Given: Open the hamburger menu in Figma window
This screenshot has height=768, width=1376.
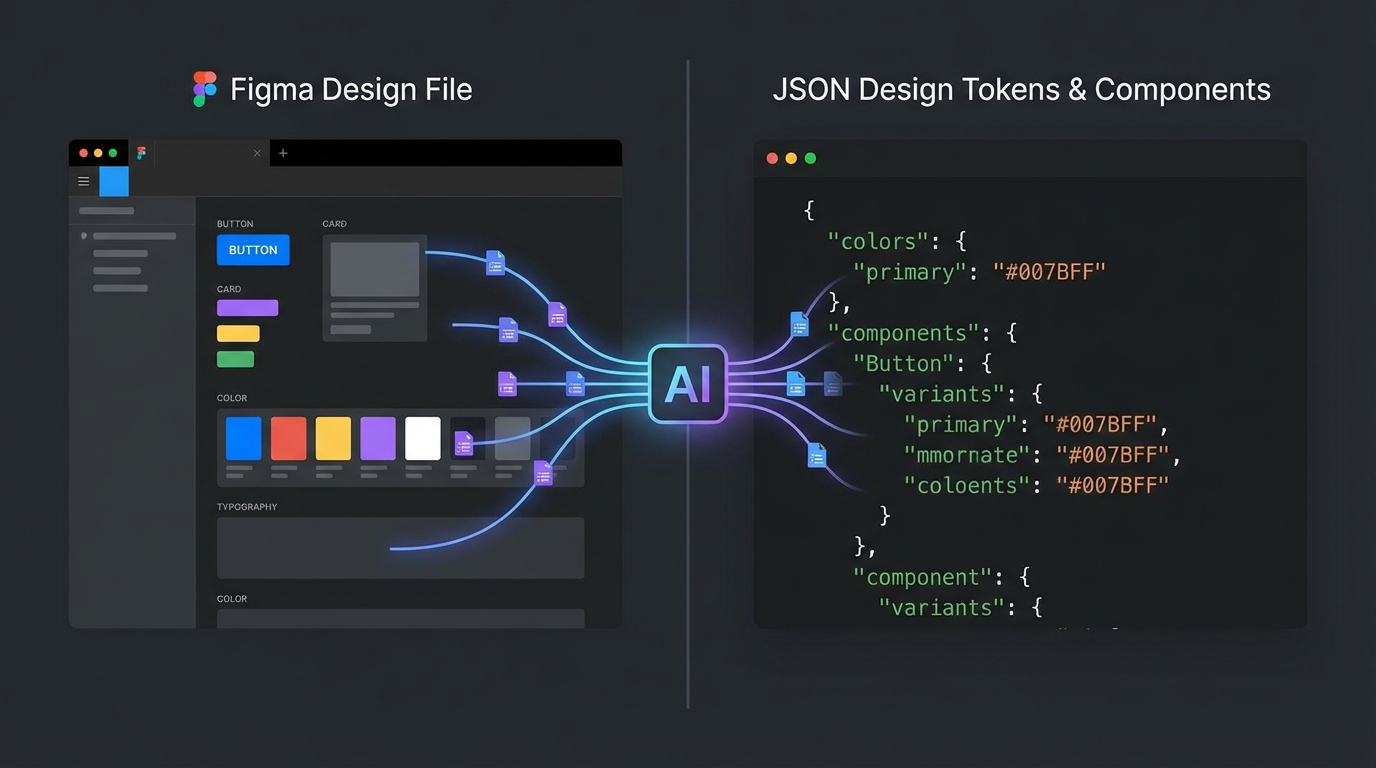Looking at the screenshot, I should (x=84, y=181).
